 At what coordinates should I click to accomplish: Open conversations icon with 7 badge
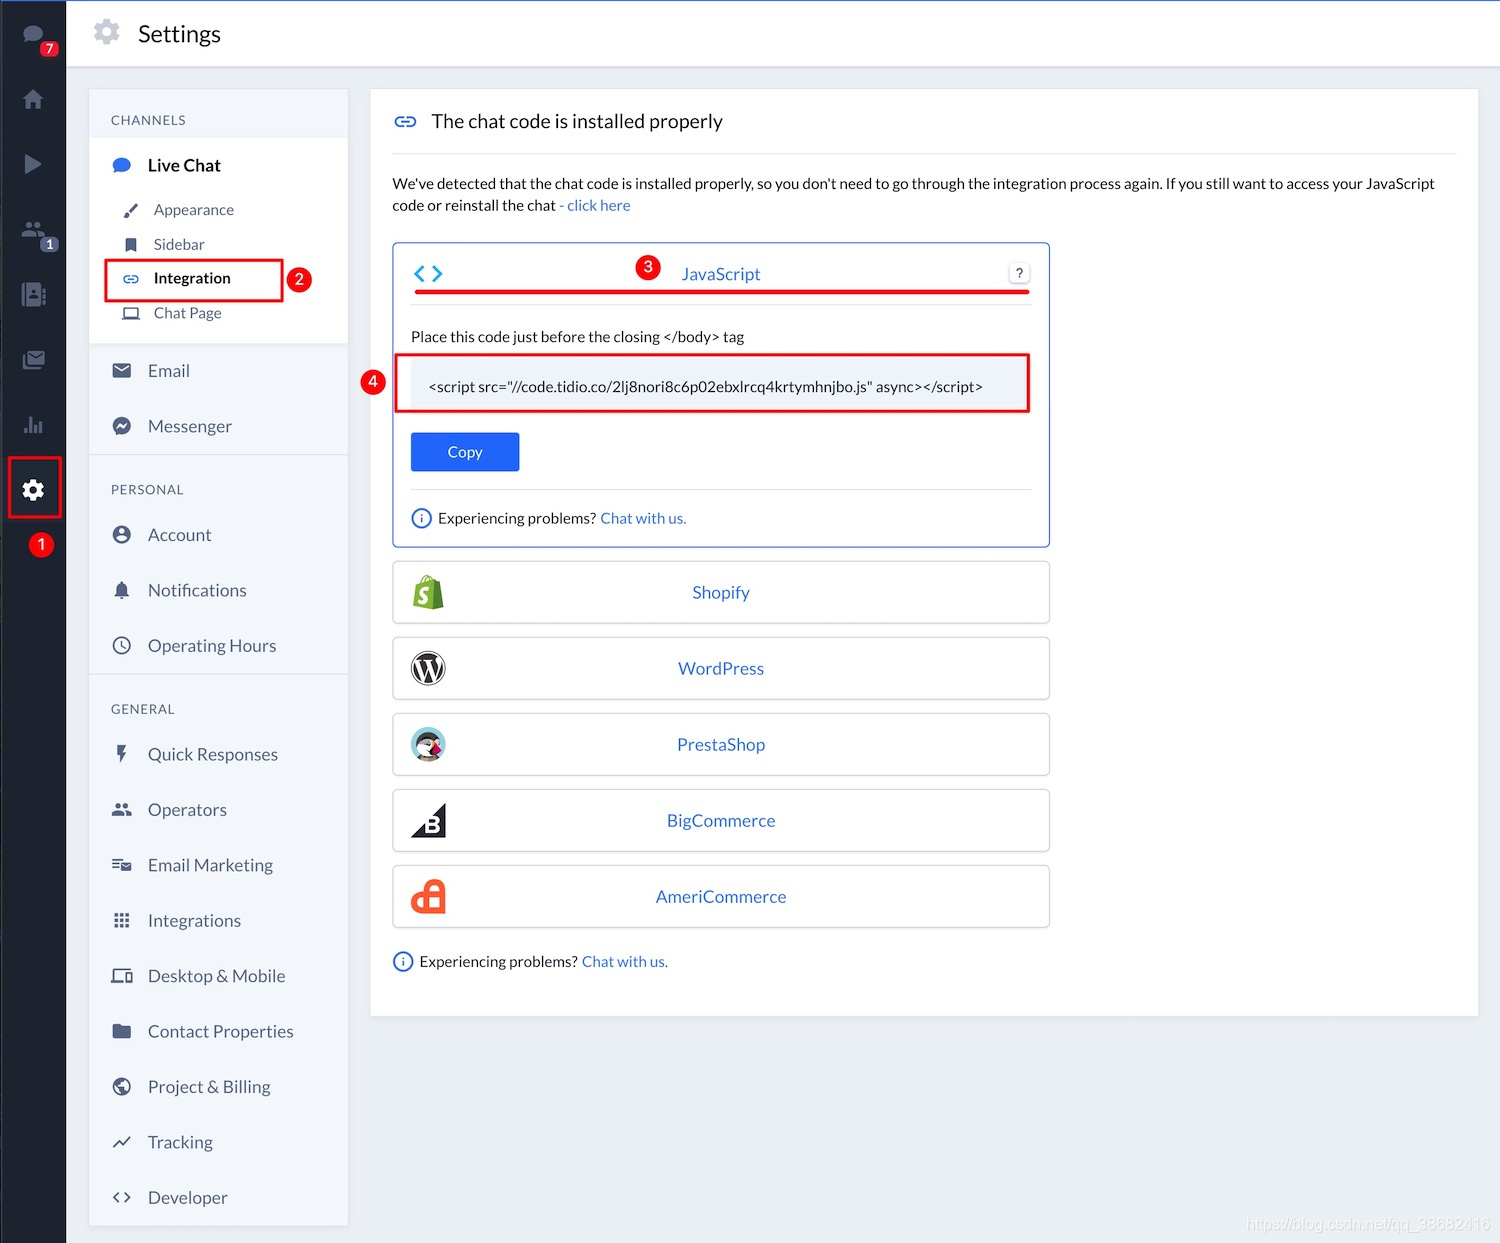[34, 37]
